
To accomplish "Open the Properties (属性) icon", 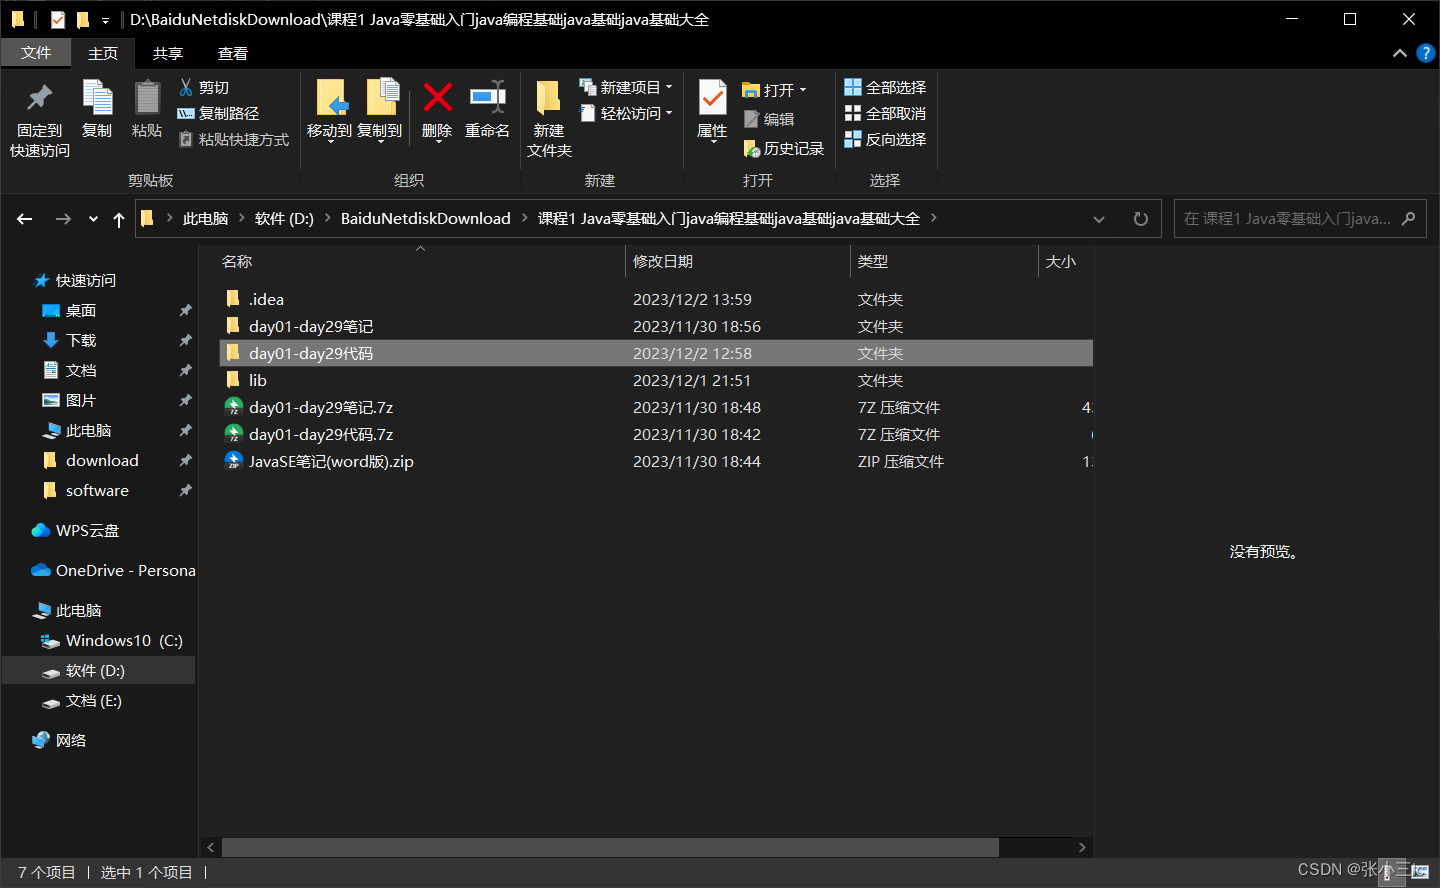I will 712,99.
